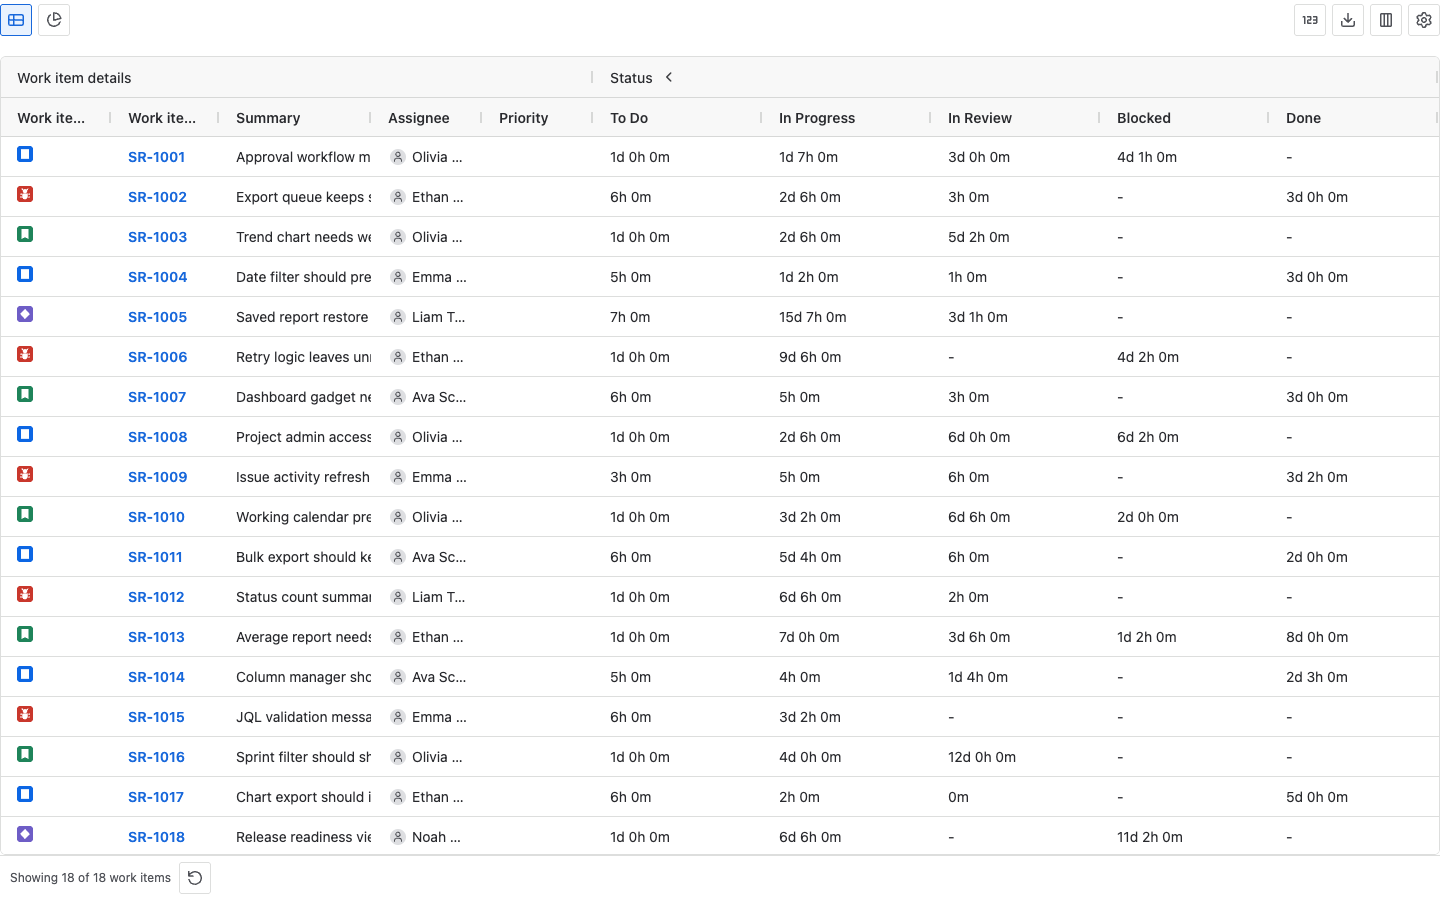This screenshot has width=1440, height=900.
Task: Download the report with export icon
Action: [1348, 20]
